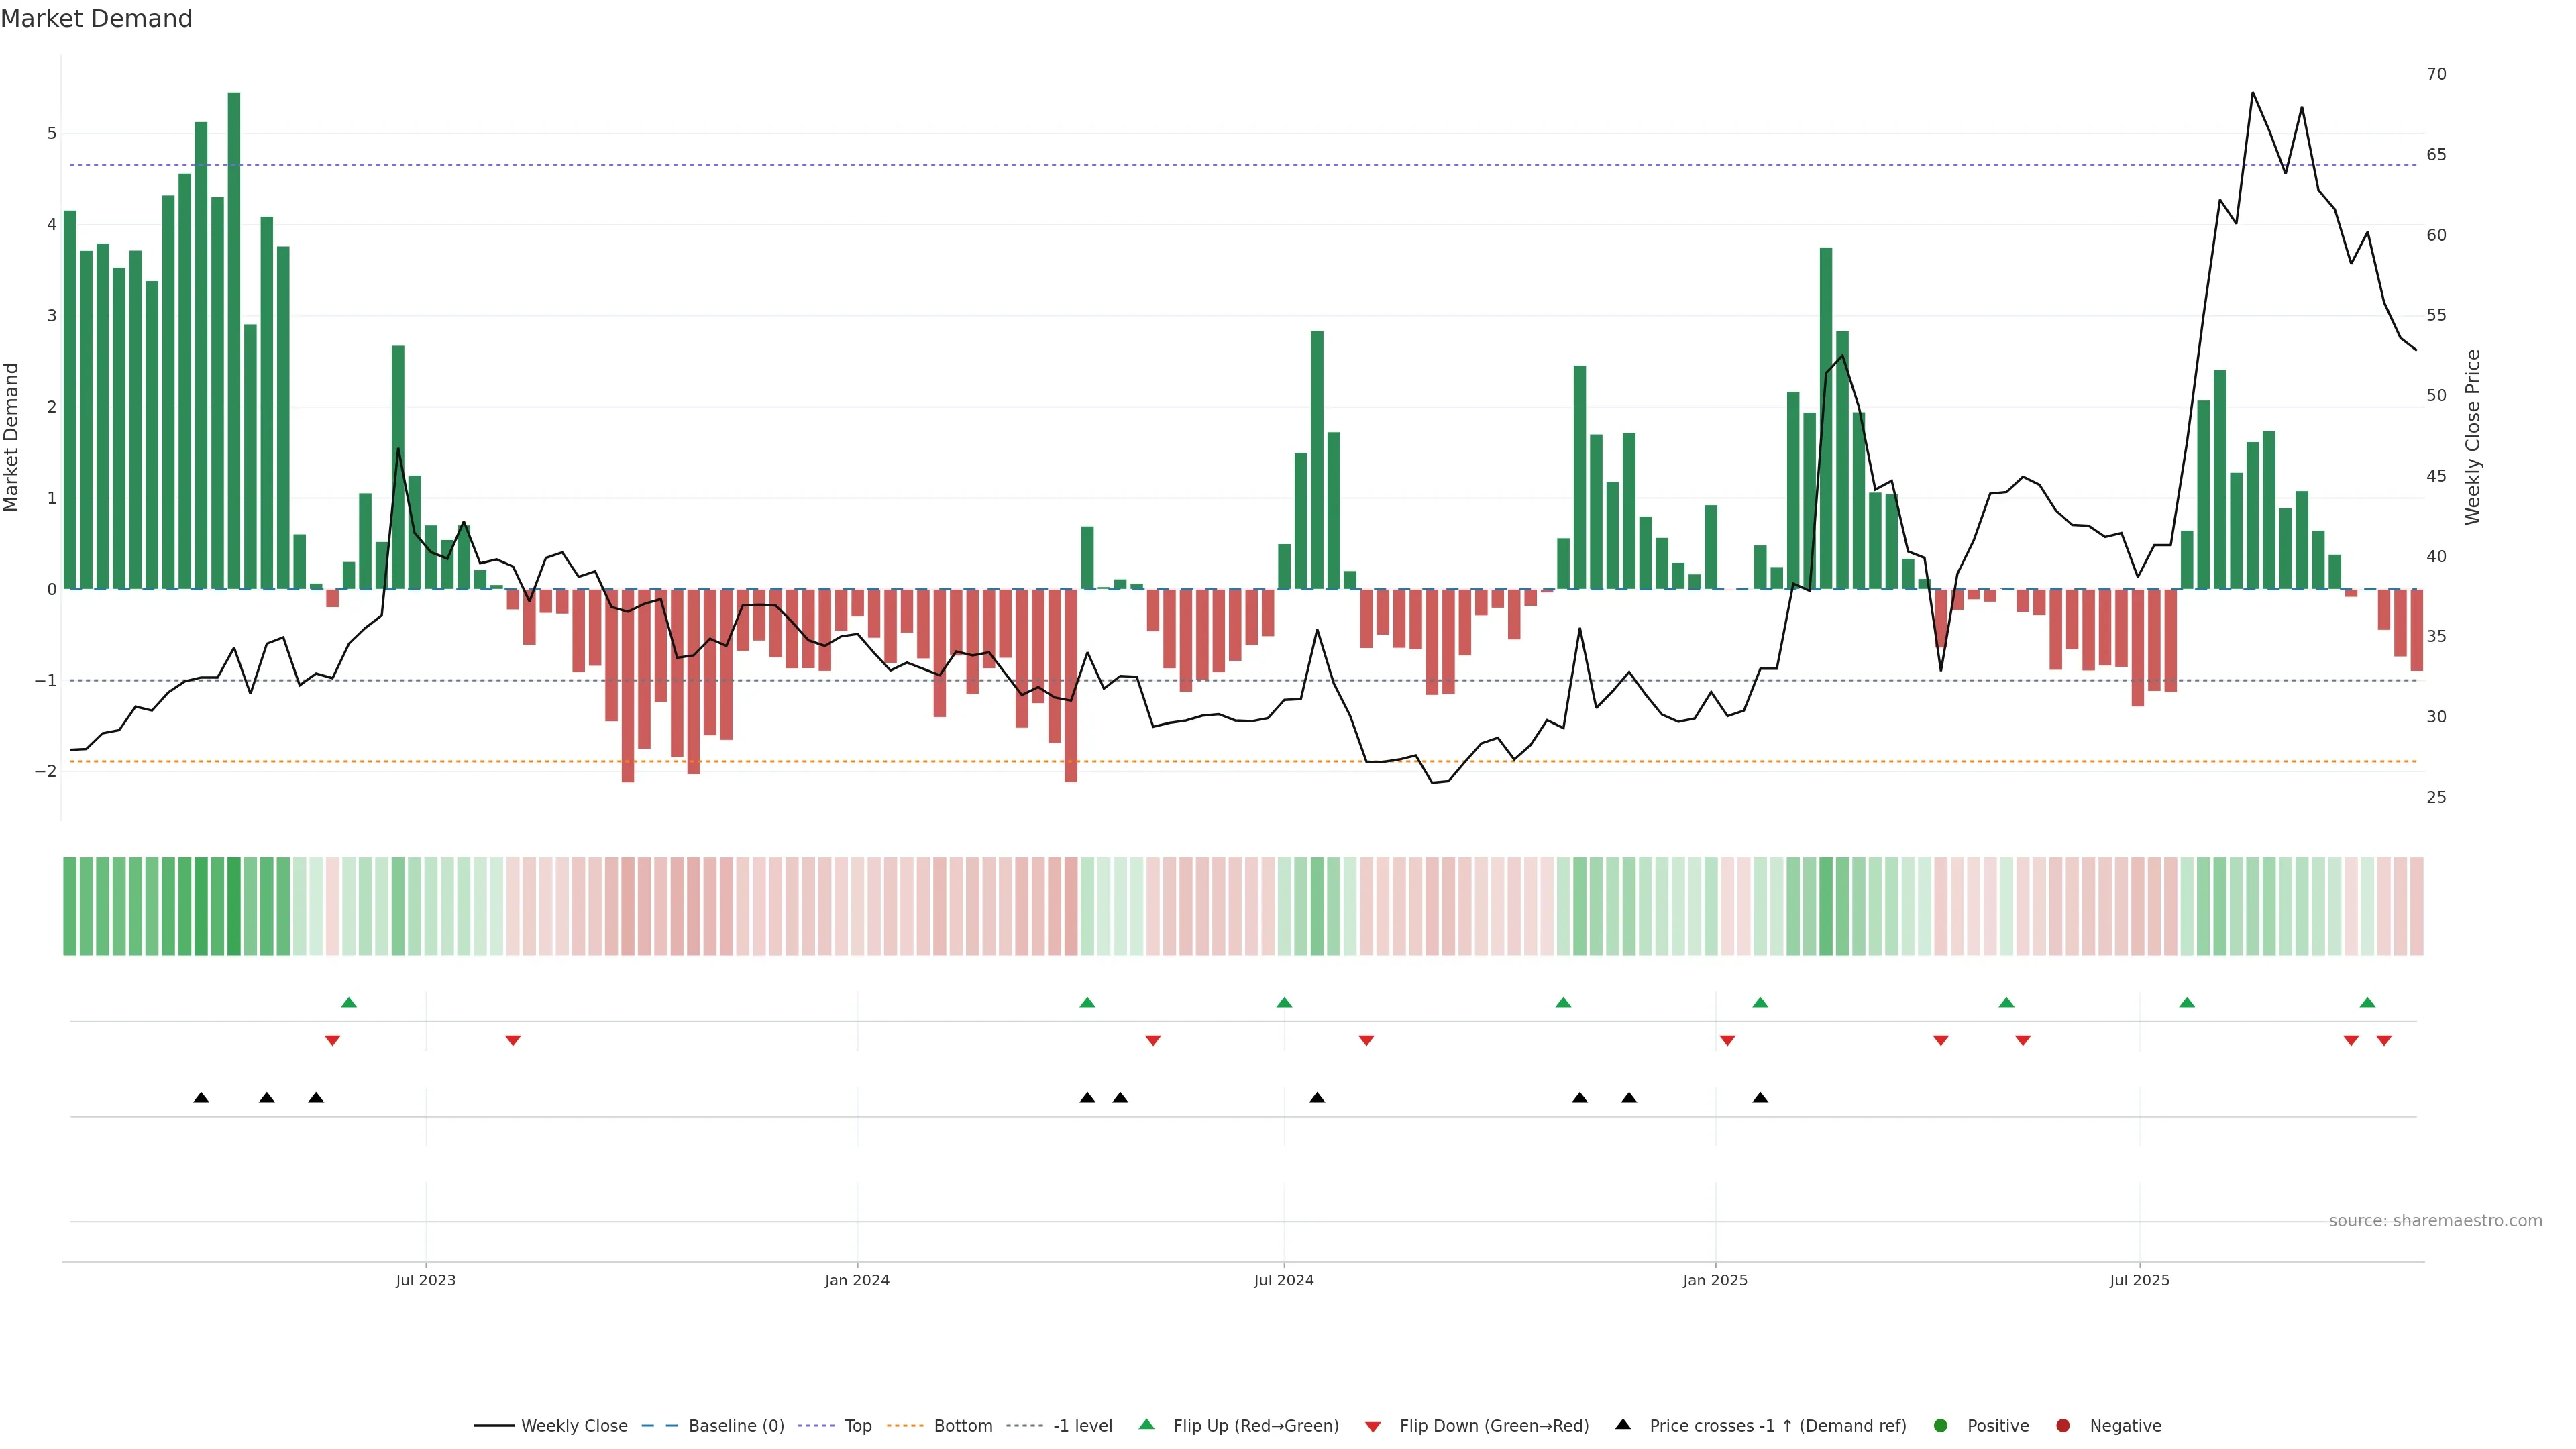Click the Jul 2024 x-axis label
Image resolution: width=2576 pixels, height=1449 pixels.
click(1283, 1280)
